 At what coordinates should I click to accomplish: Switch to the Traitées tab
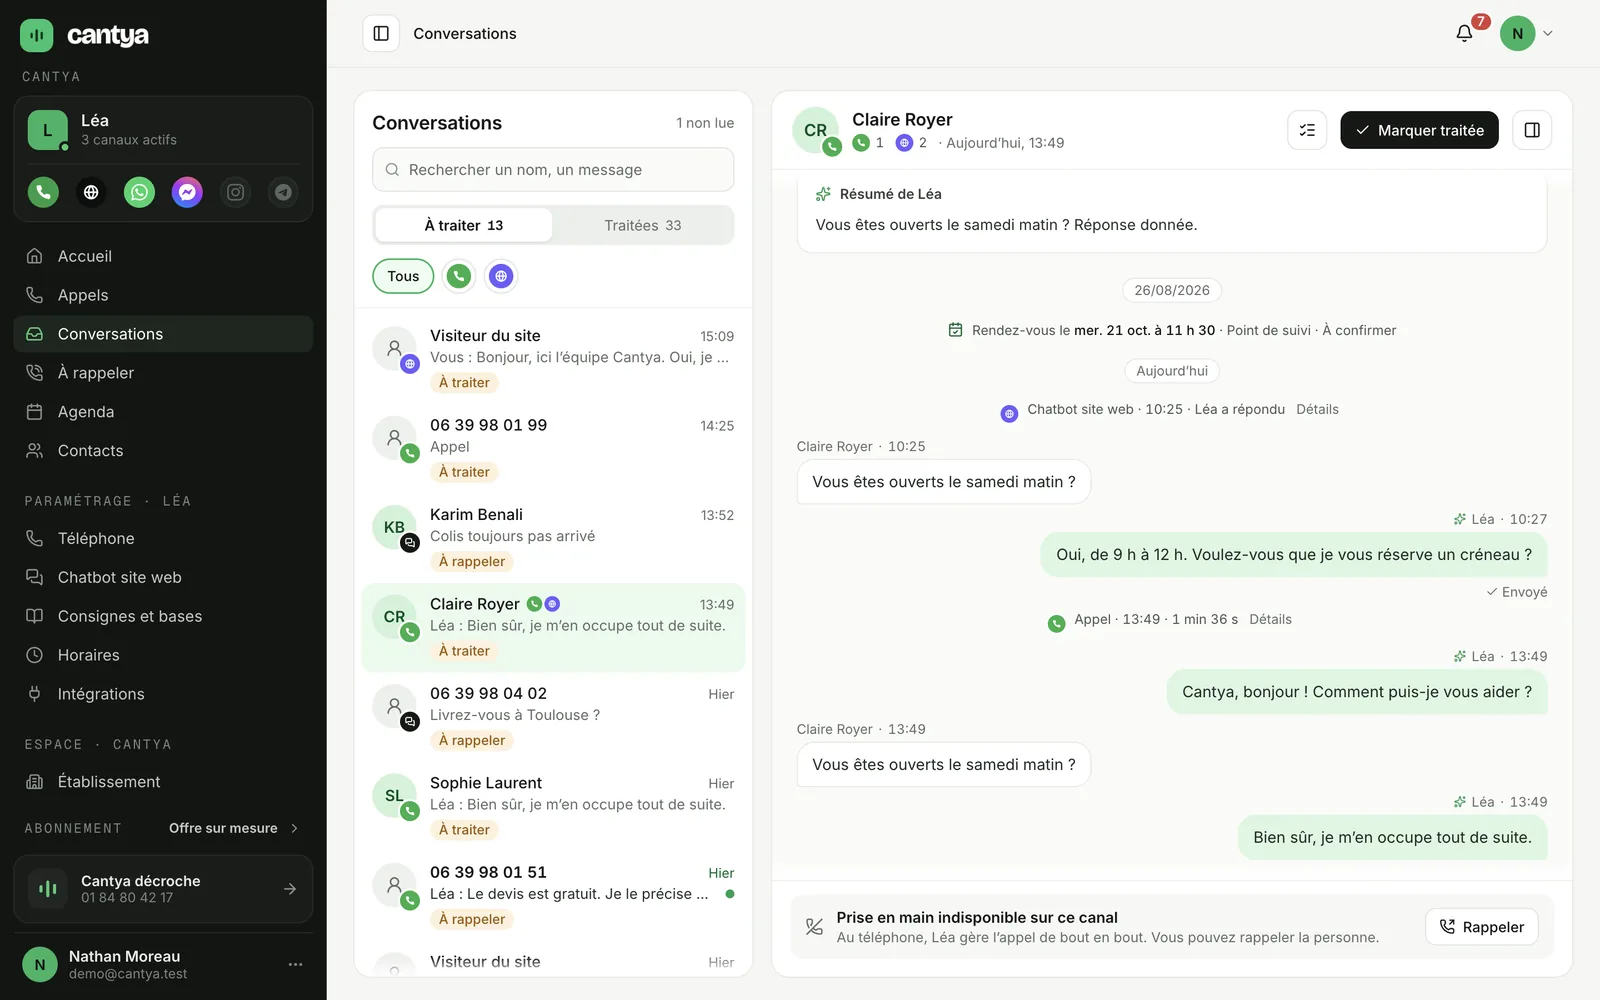coord(642,225)
